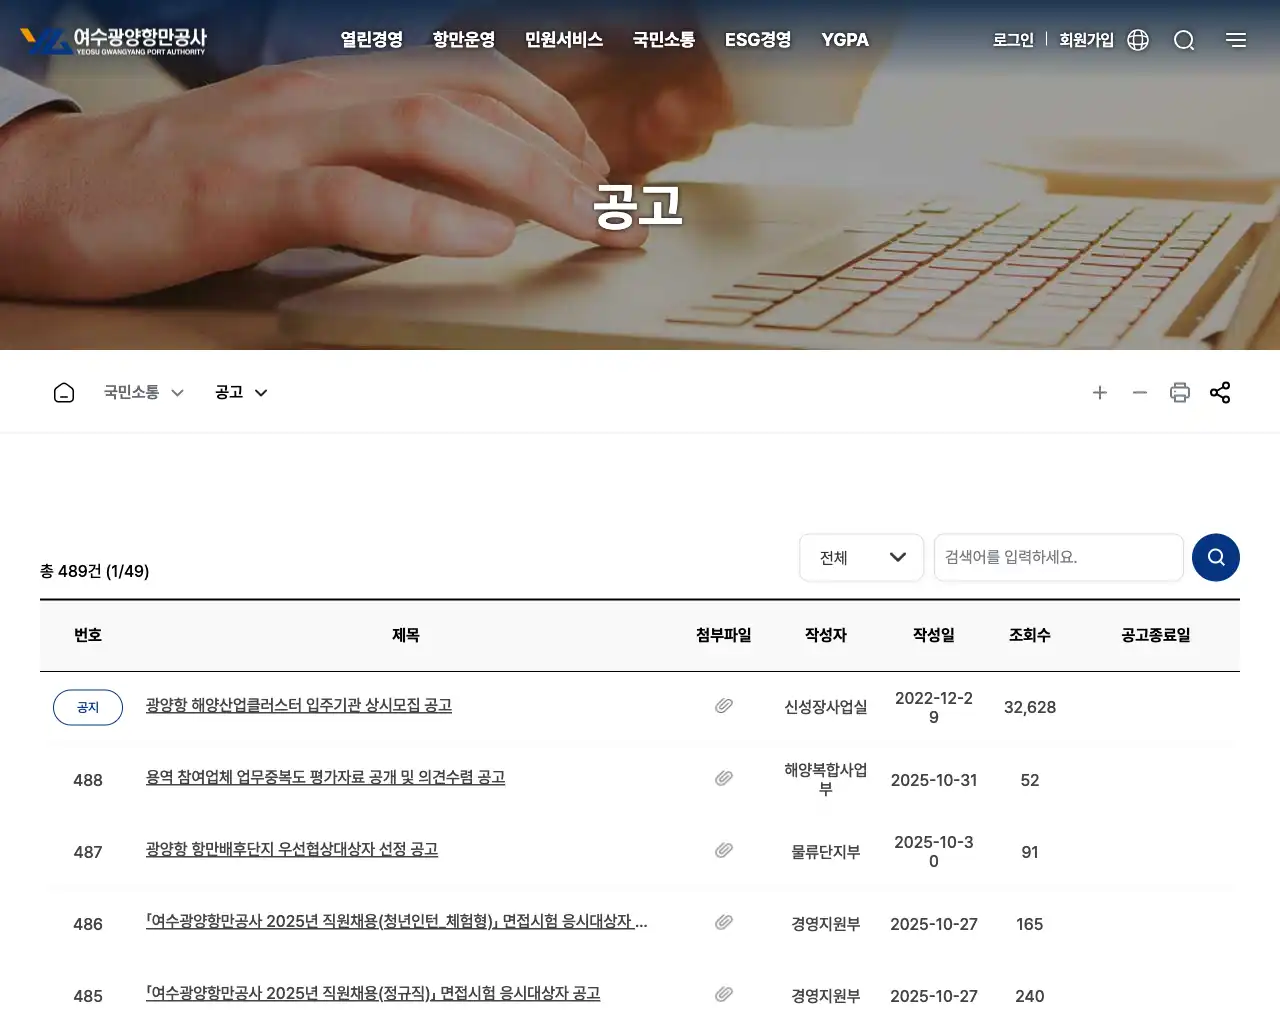The image size is (1280, 1024).
Task: Select the ESG경영 menu item
Action: pos(757,40)
